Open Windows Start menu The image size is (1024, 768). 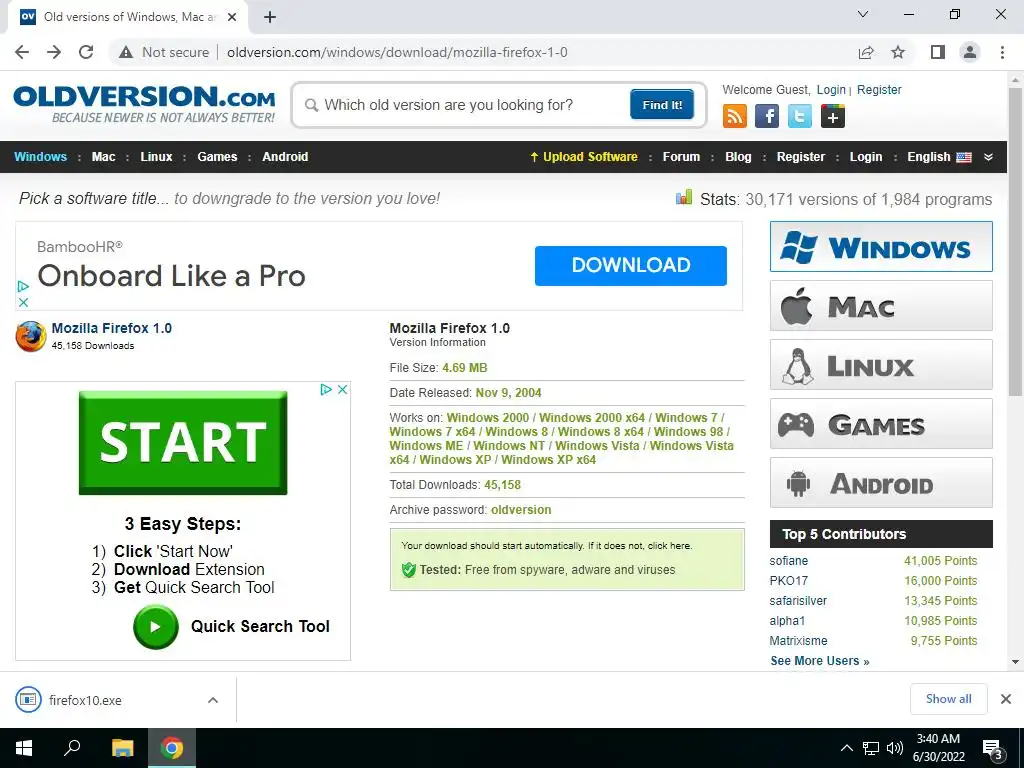pyautogui.click(x=24, y=748)
